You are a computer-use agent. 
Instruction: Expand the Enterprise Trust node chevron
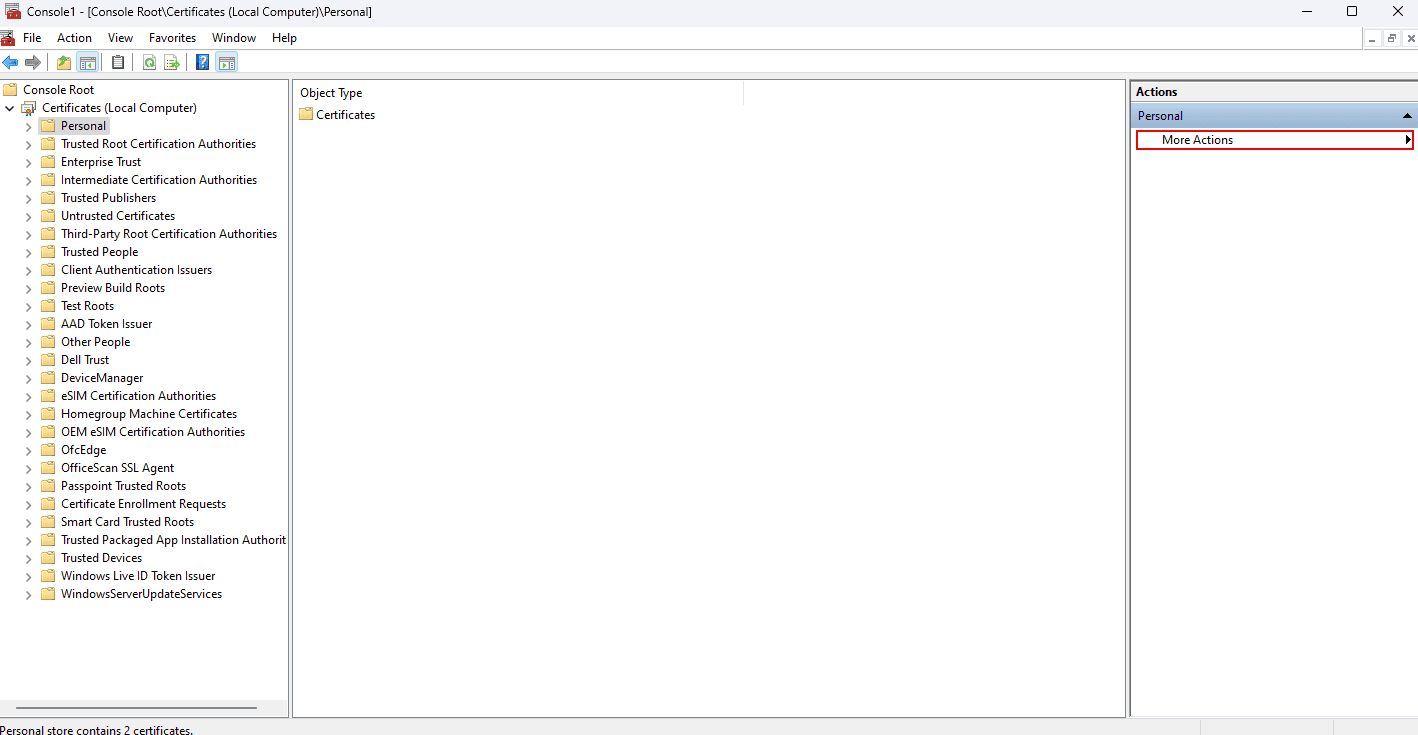coord(28,163)
